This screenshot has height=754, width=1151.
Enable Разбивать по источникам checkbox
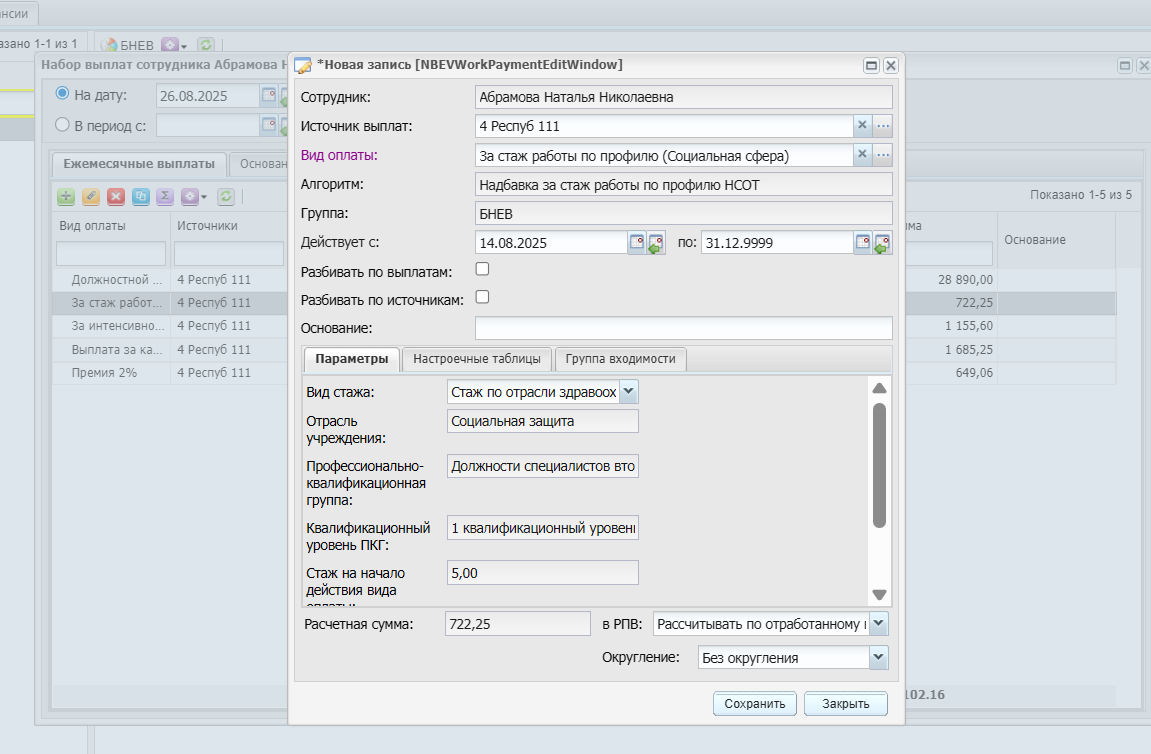pos(482,297)
